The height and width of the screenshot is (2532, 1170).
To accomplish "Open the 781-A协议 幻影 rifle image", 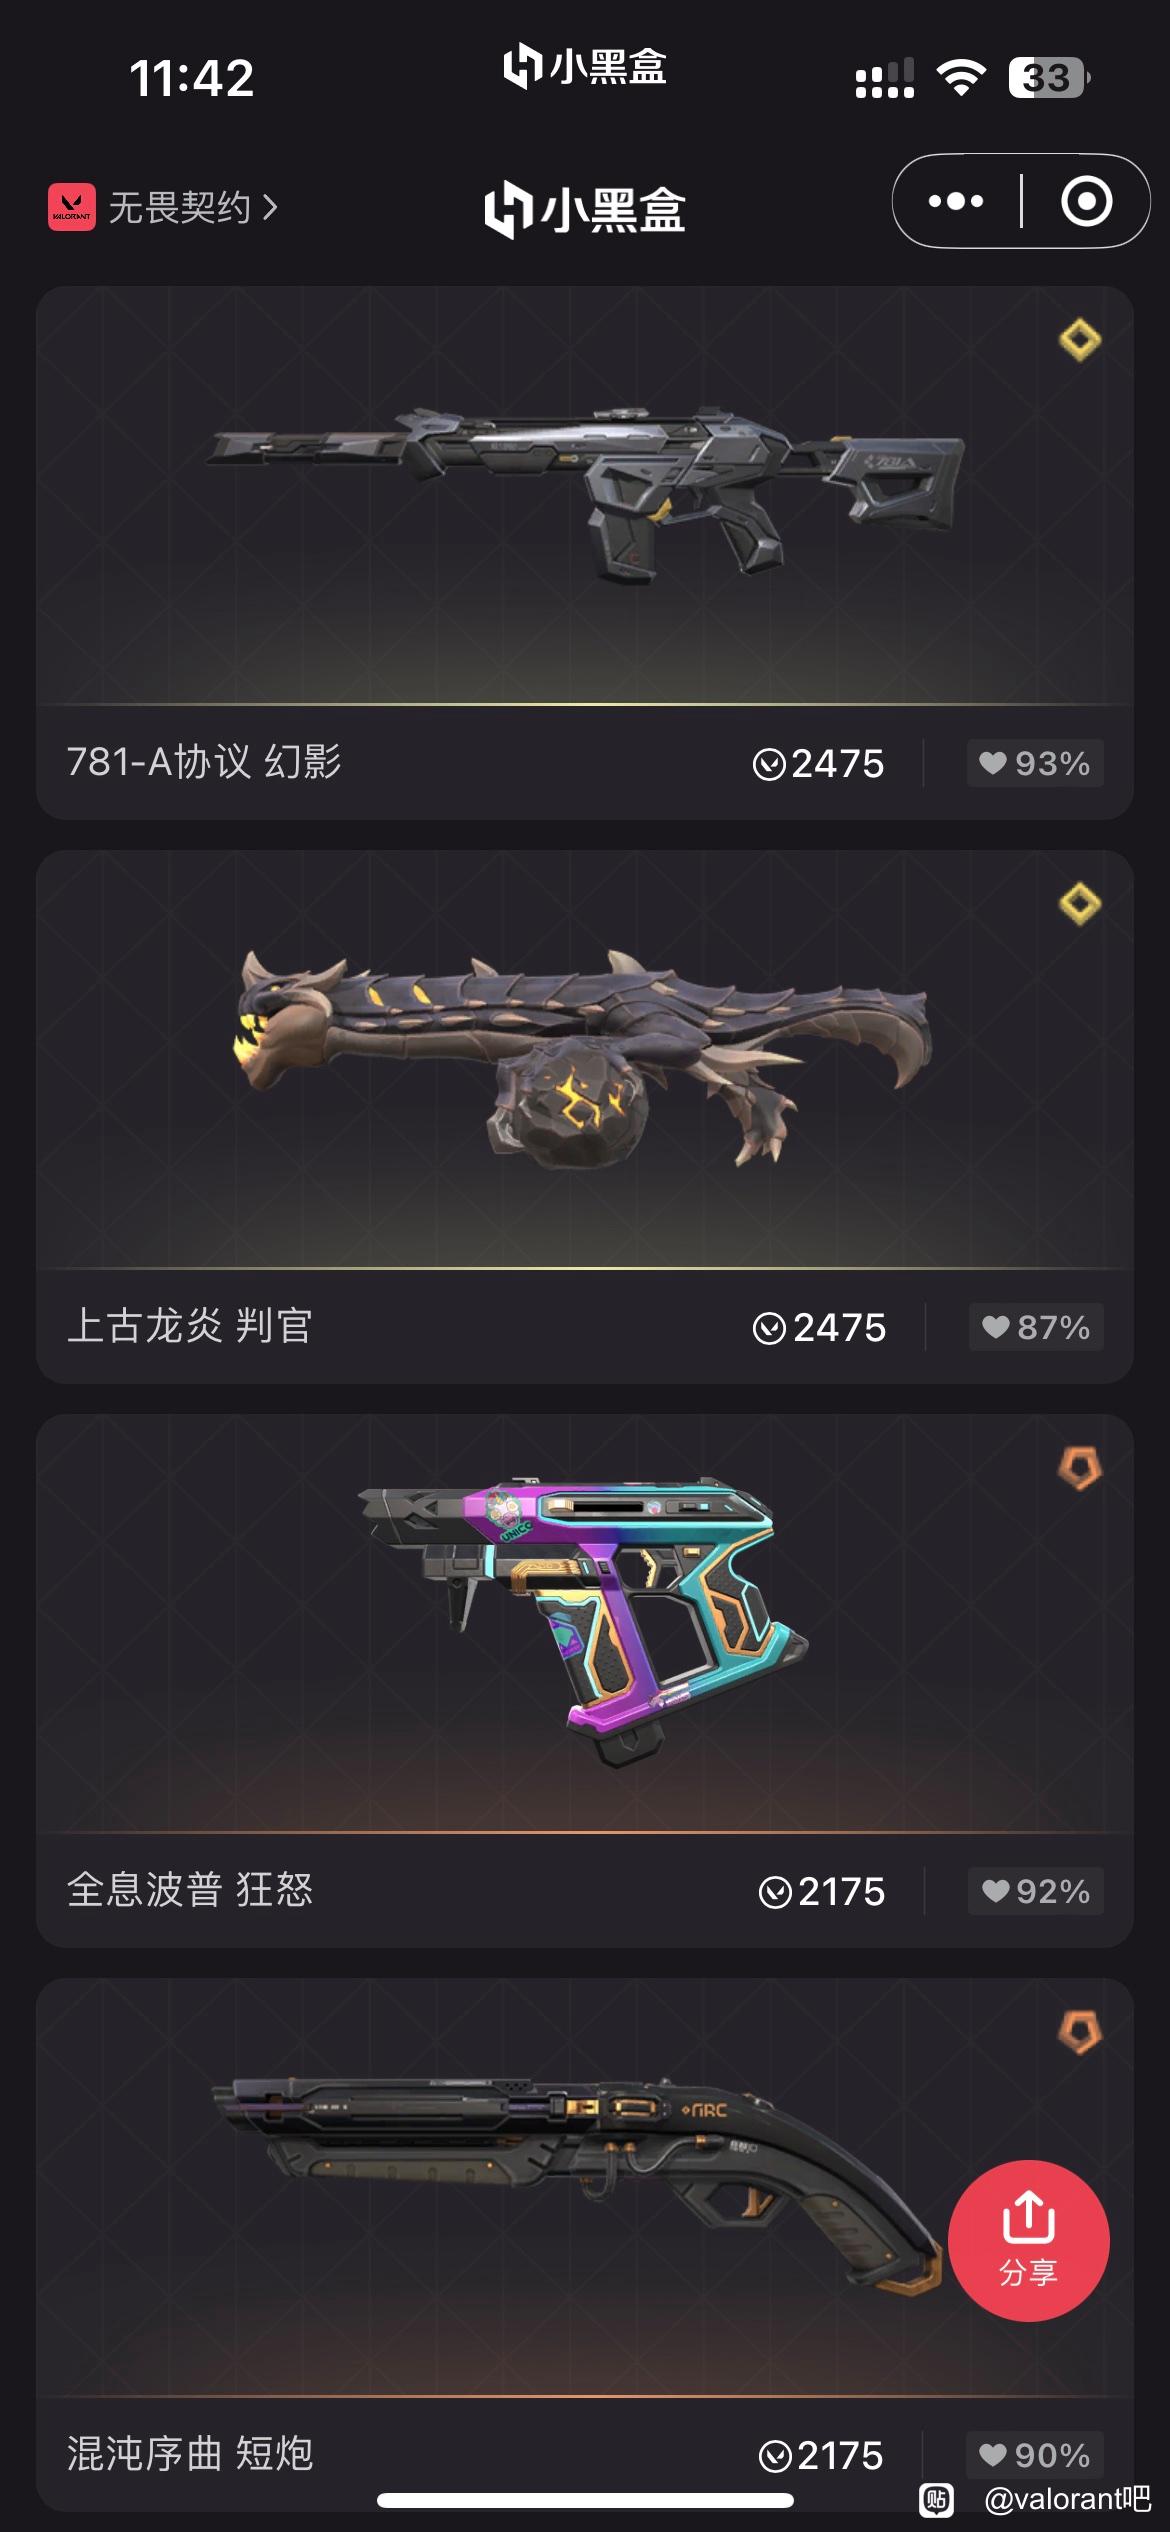I will [585, 493].
